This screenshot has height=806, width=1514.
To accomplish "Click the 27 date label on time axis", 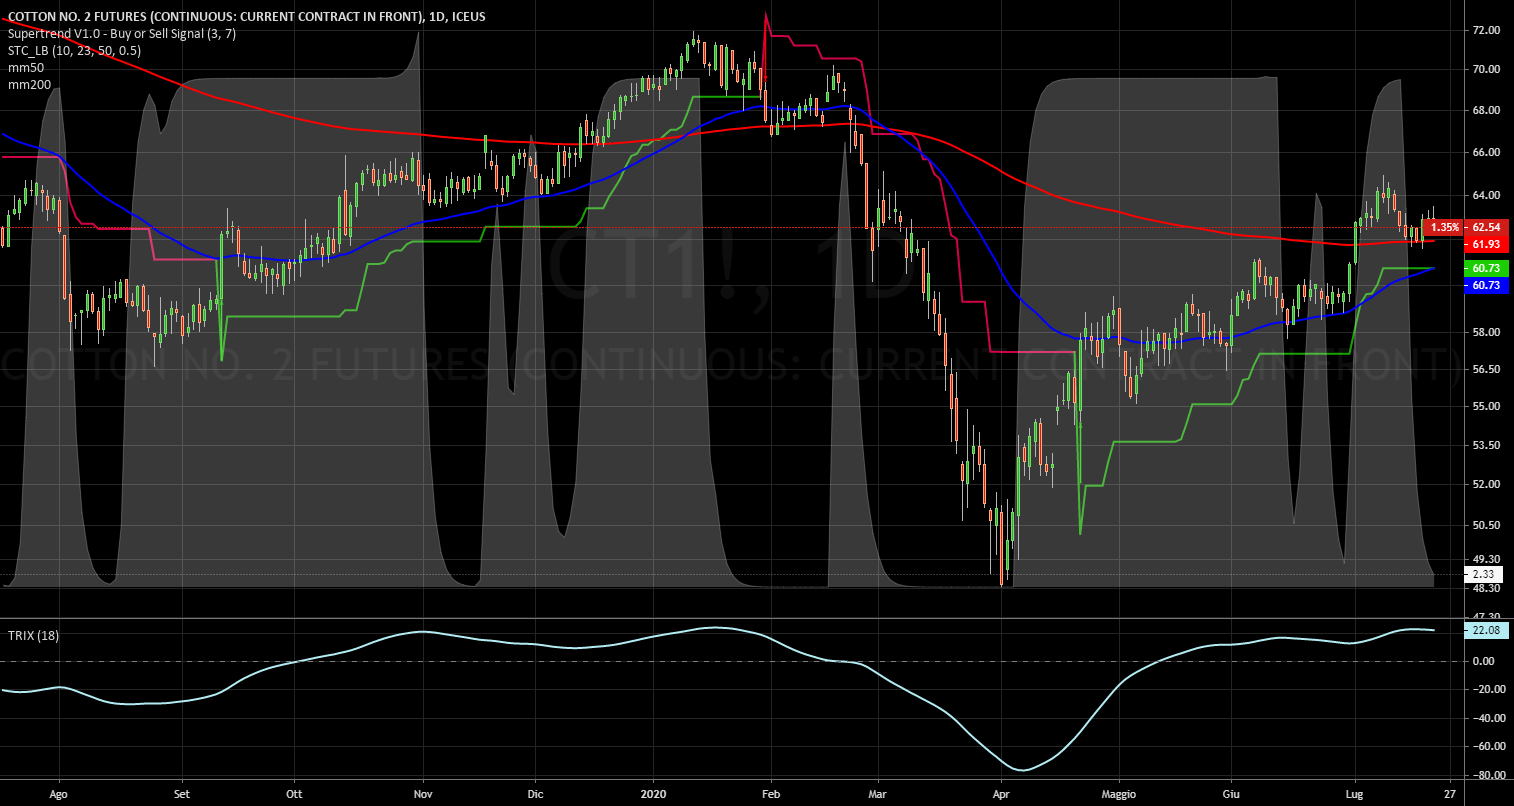I will click(1449, 795).
